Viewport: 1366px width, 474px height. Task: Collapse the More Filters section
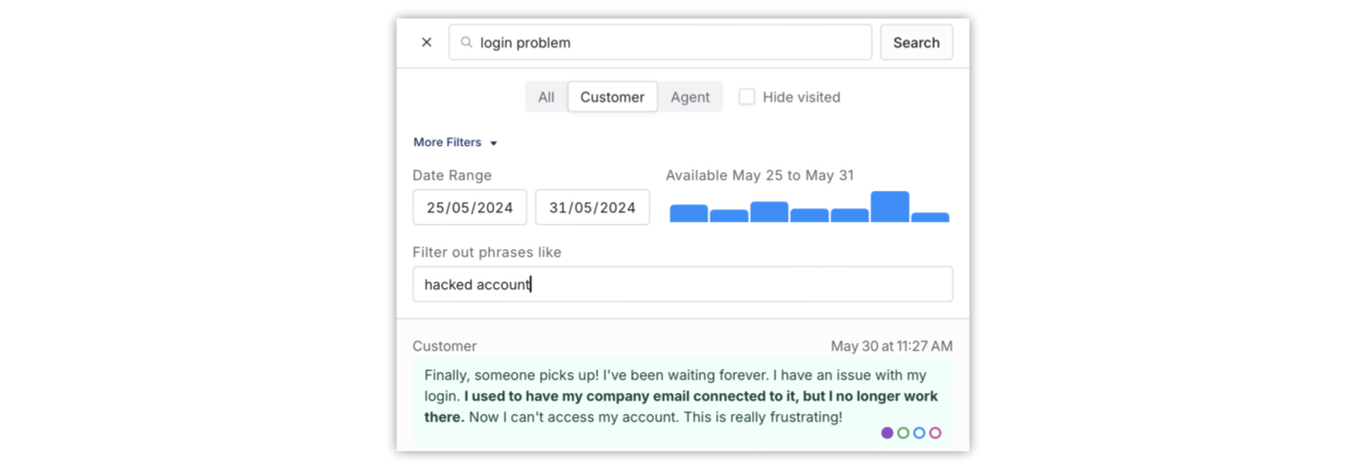coord(455,142)
